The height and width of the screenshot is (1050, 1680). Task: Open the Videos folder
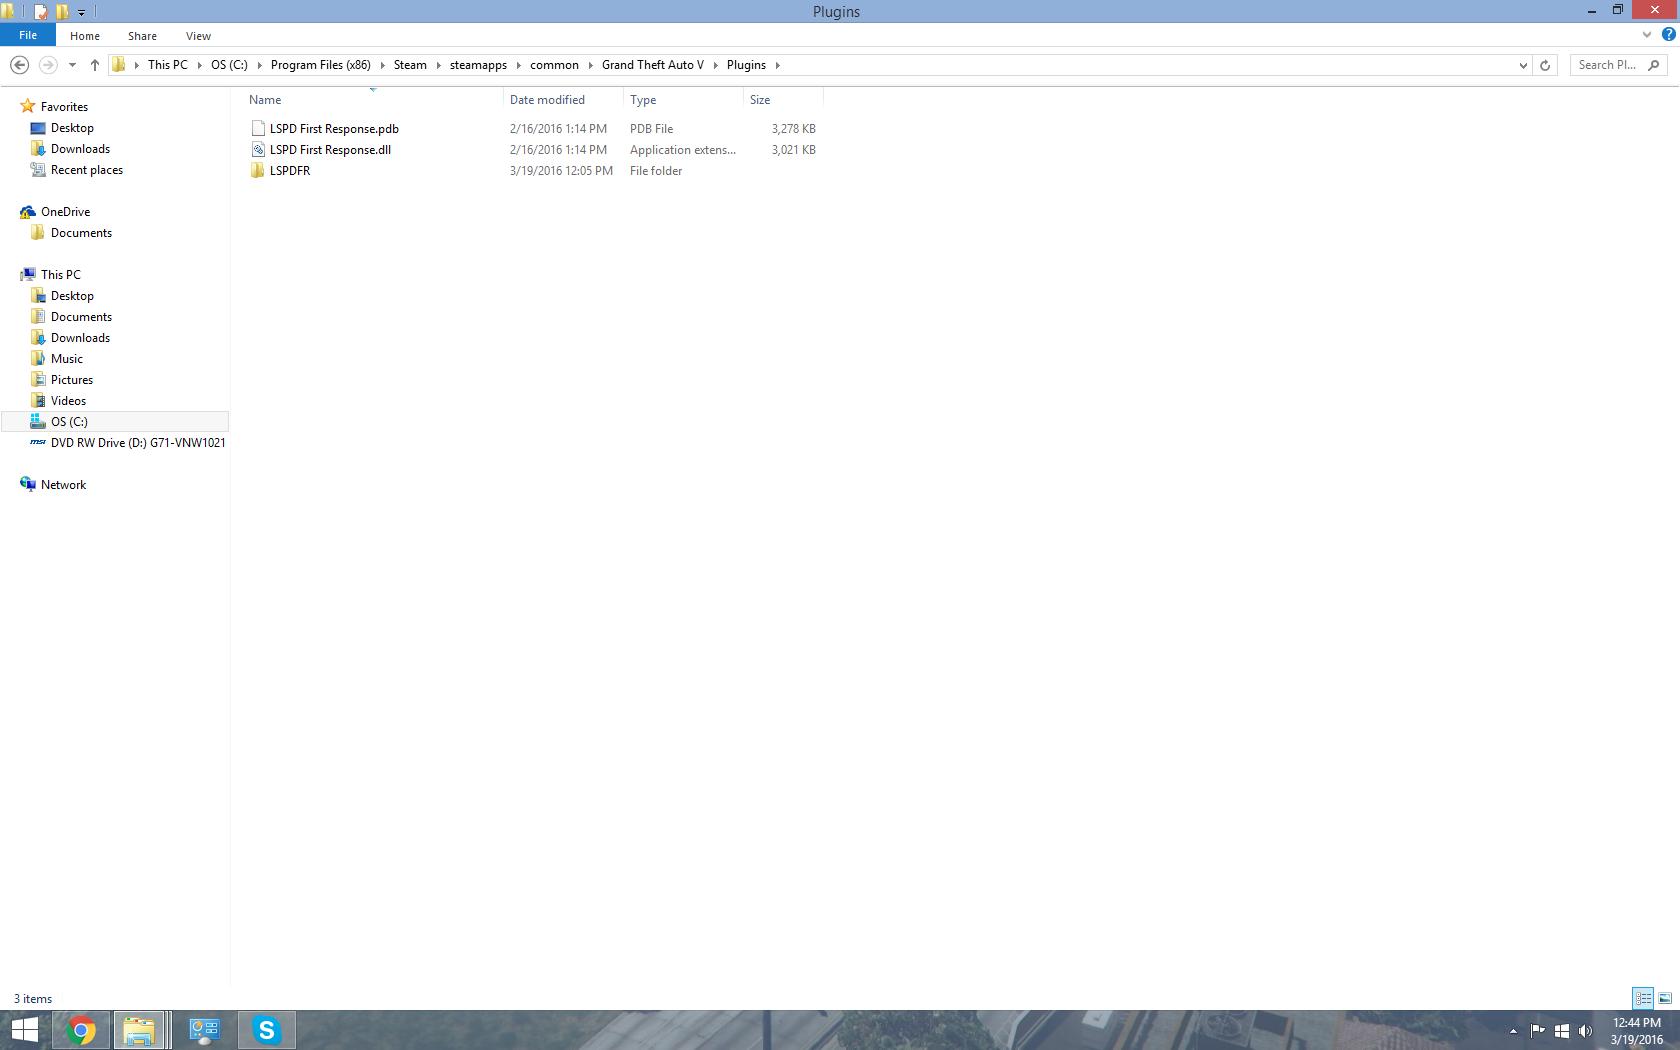[x=68, y=401]
